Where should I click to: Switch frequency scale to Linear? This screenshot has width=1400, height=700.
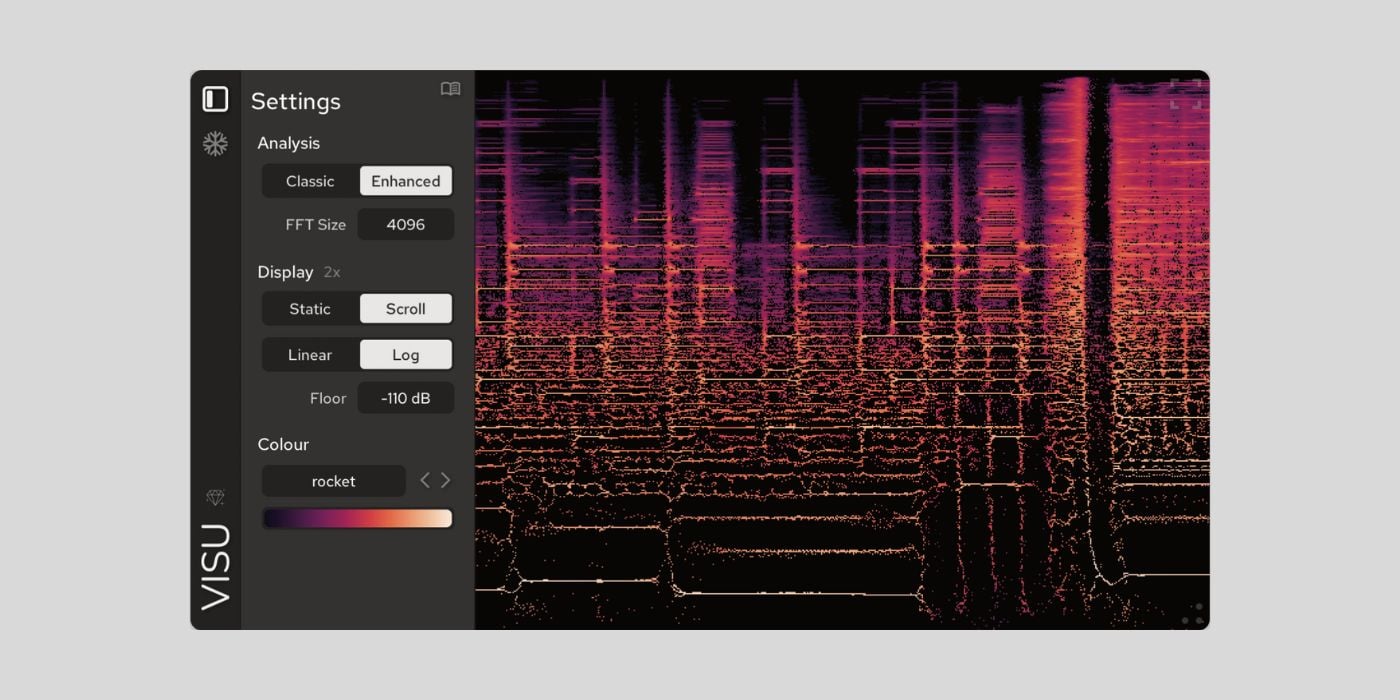coord(310,355)
